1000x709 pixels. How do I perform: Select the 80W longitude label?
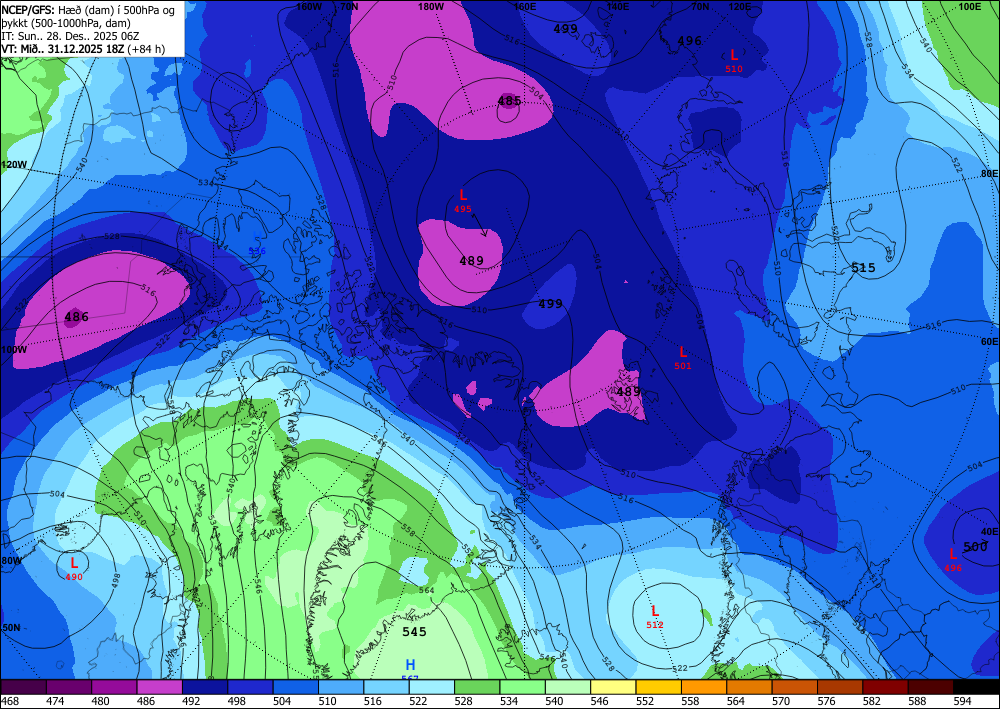pos(11,561)
